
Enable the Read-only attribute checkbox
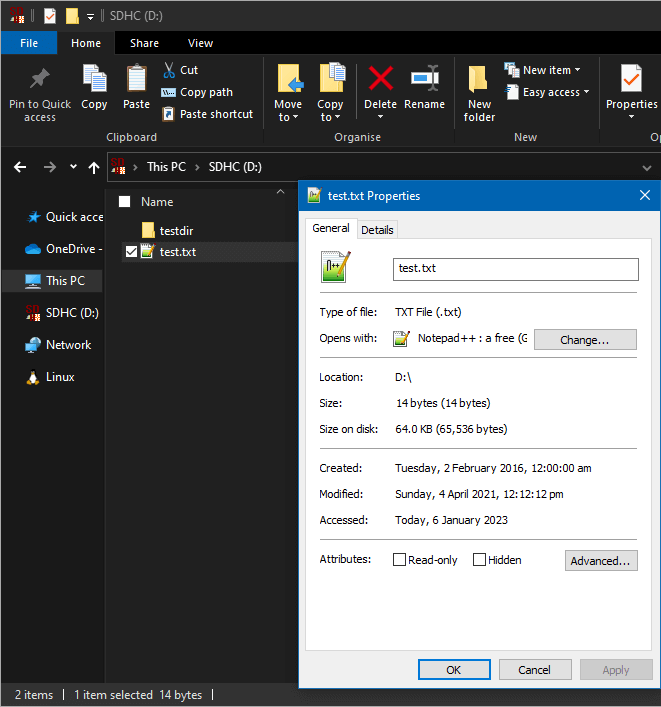400,560
